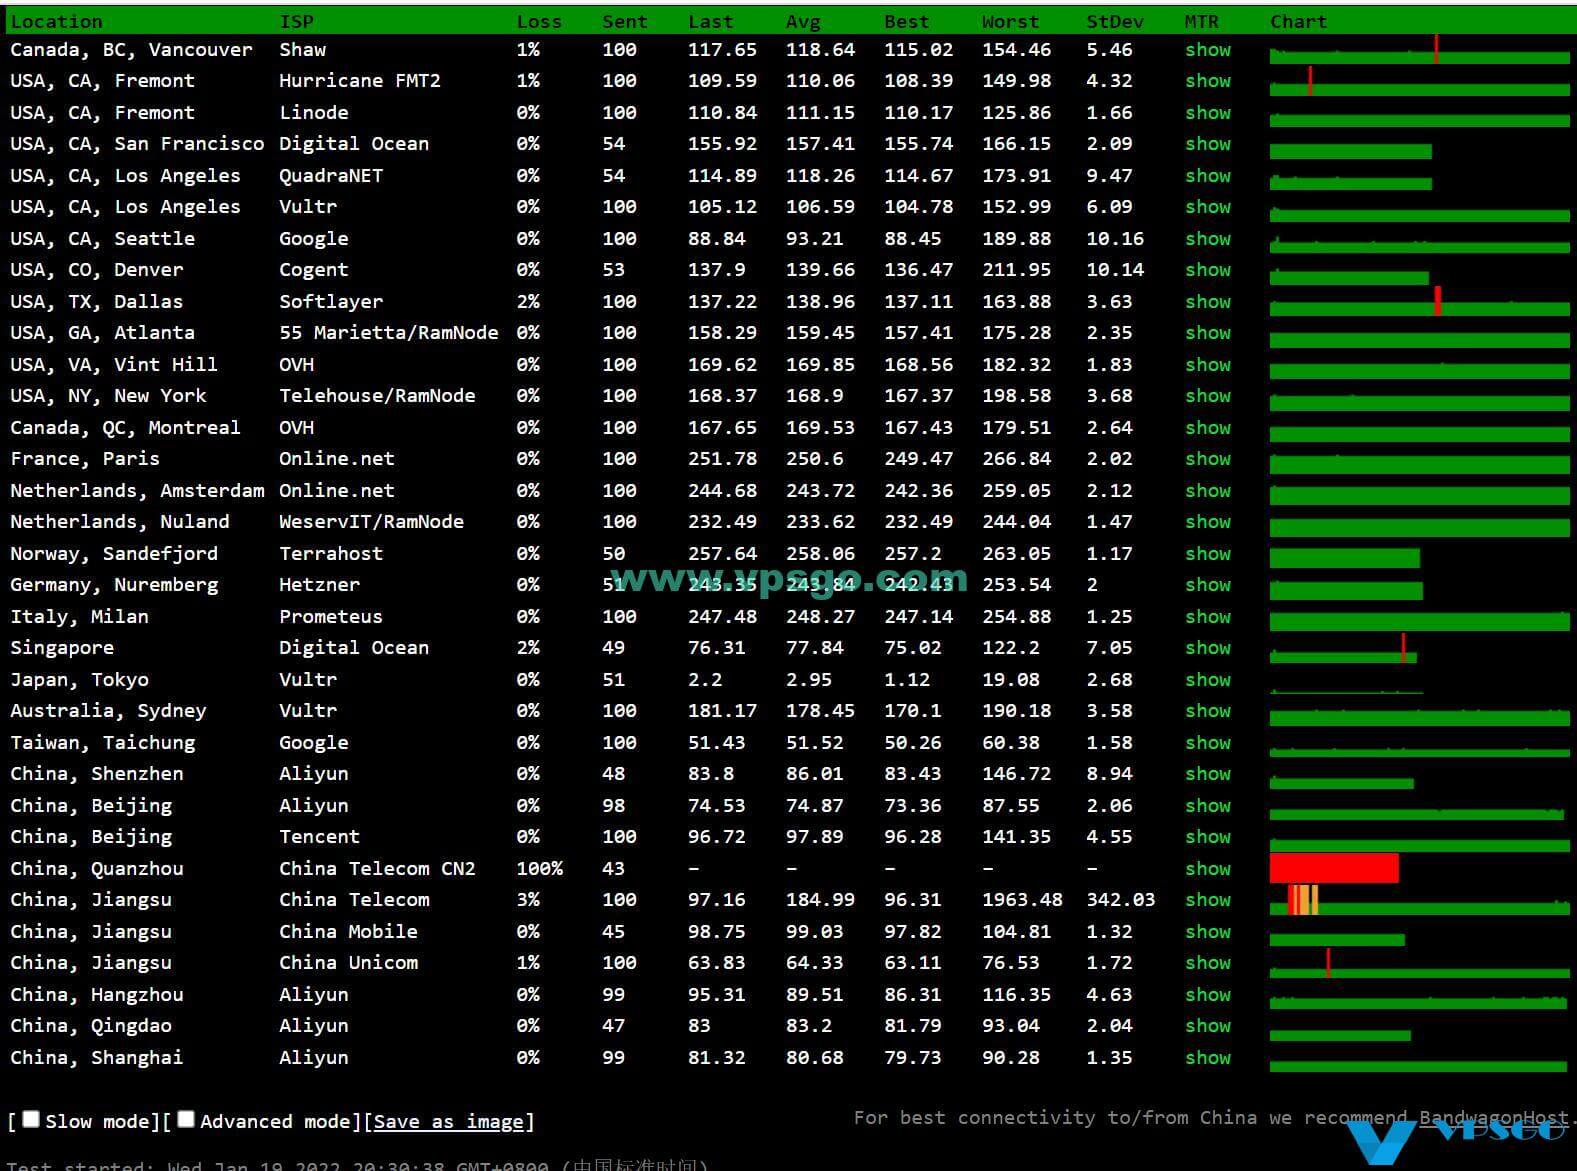Show MTR for Sandefjord Terrahost row
Screen dimensions: 1577x1171
(1208, 554)
